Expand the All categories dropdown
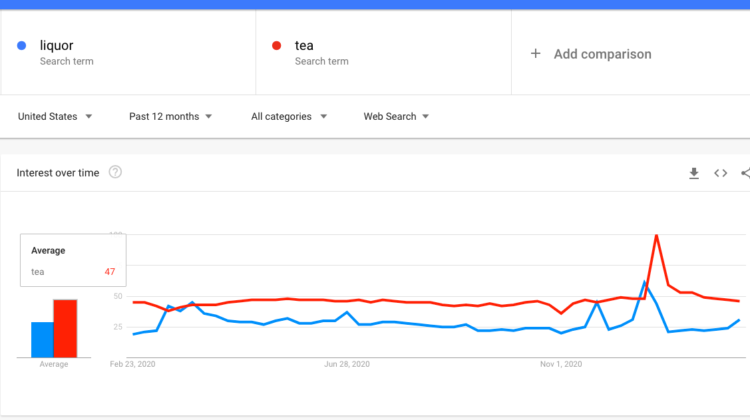The height and width of the screenshot is (420, 750). click(x=288, y=117)
